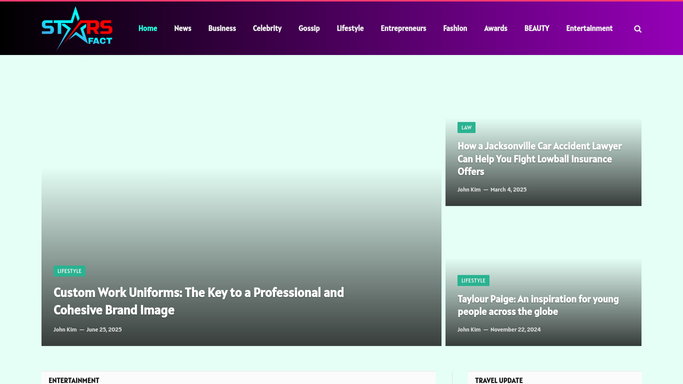This screenshot has width=683, height=384.
Task: Select the Business navigation link
Action: 222,28
